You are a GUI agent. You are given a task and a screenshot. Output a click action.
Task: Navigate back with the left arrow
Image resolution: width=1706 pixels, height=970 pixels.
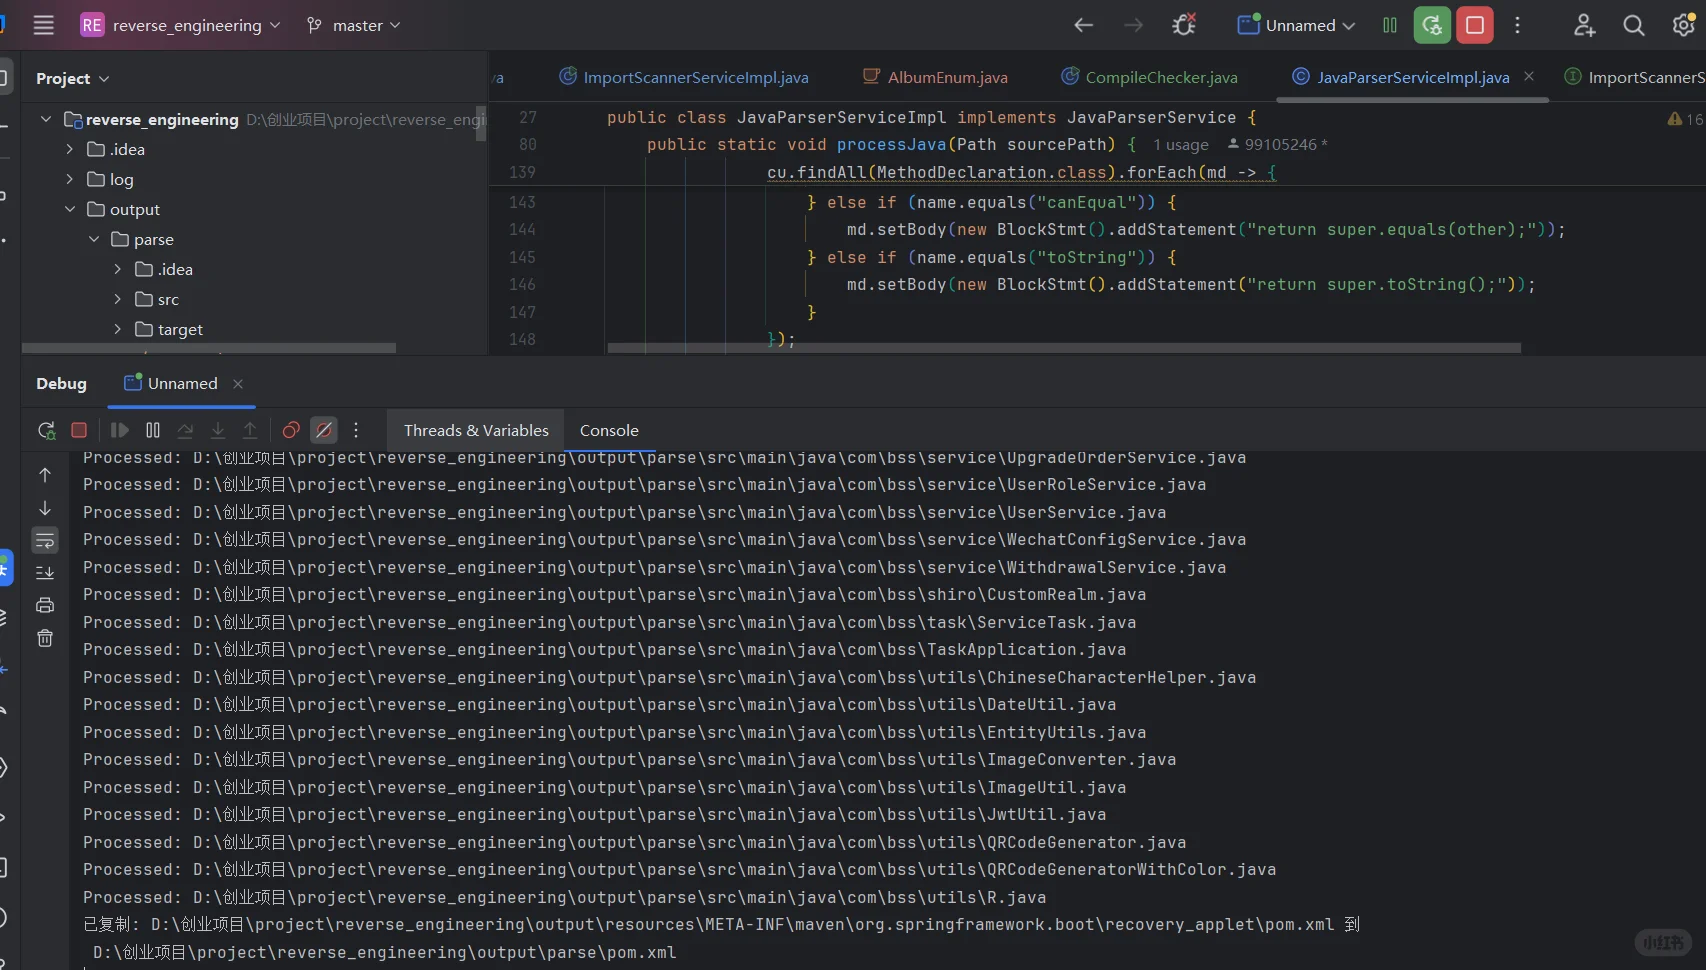(1083, 25)
